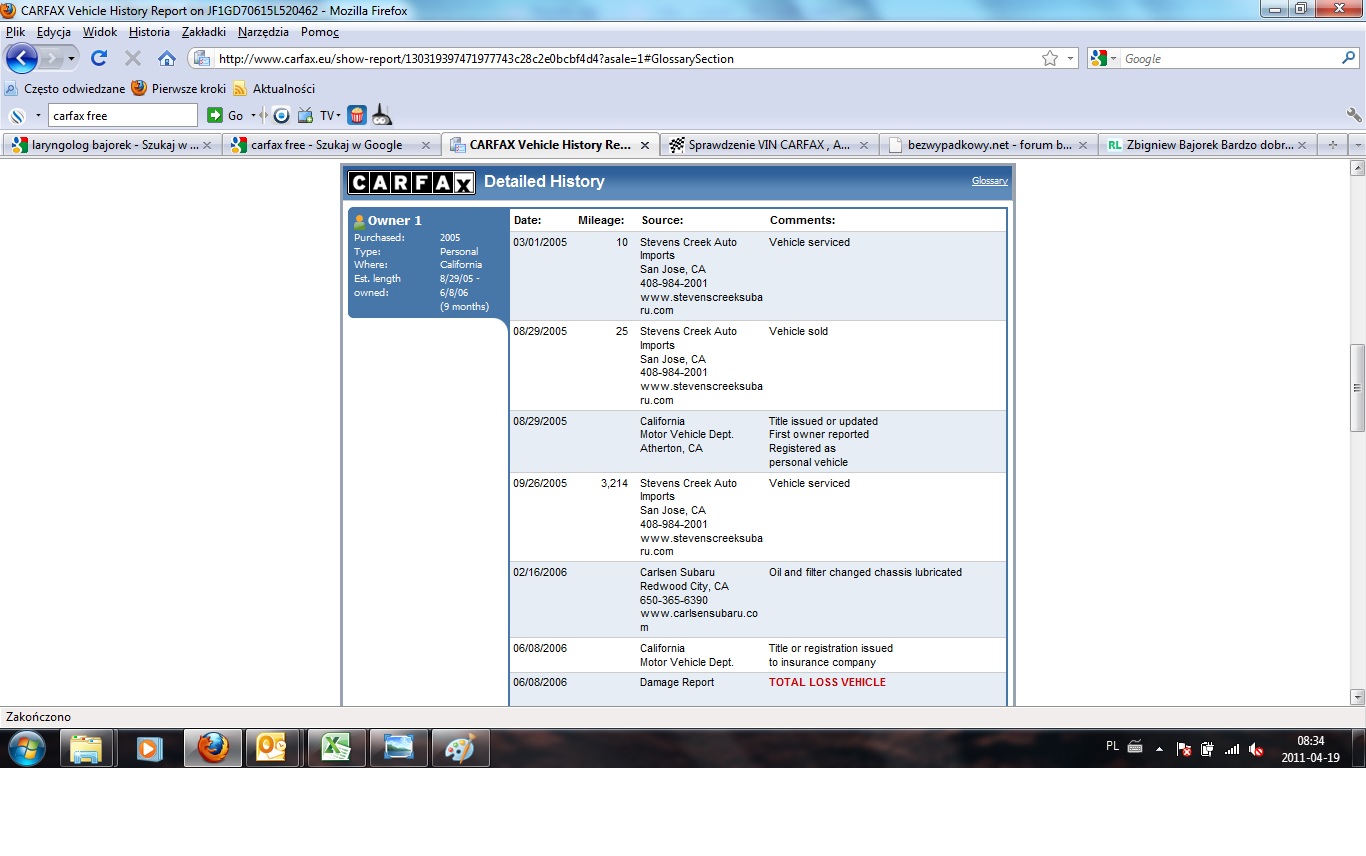Click the scrollbar up arrow on page
The image size is (1366, 856).
pos(1357,169)
